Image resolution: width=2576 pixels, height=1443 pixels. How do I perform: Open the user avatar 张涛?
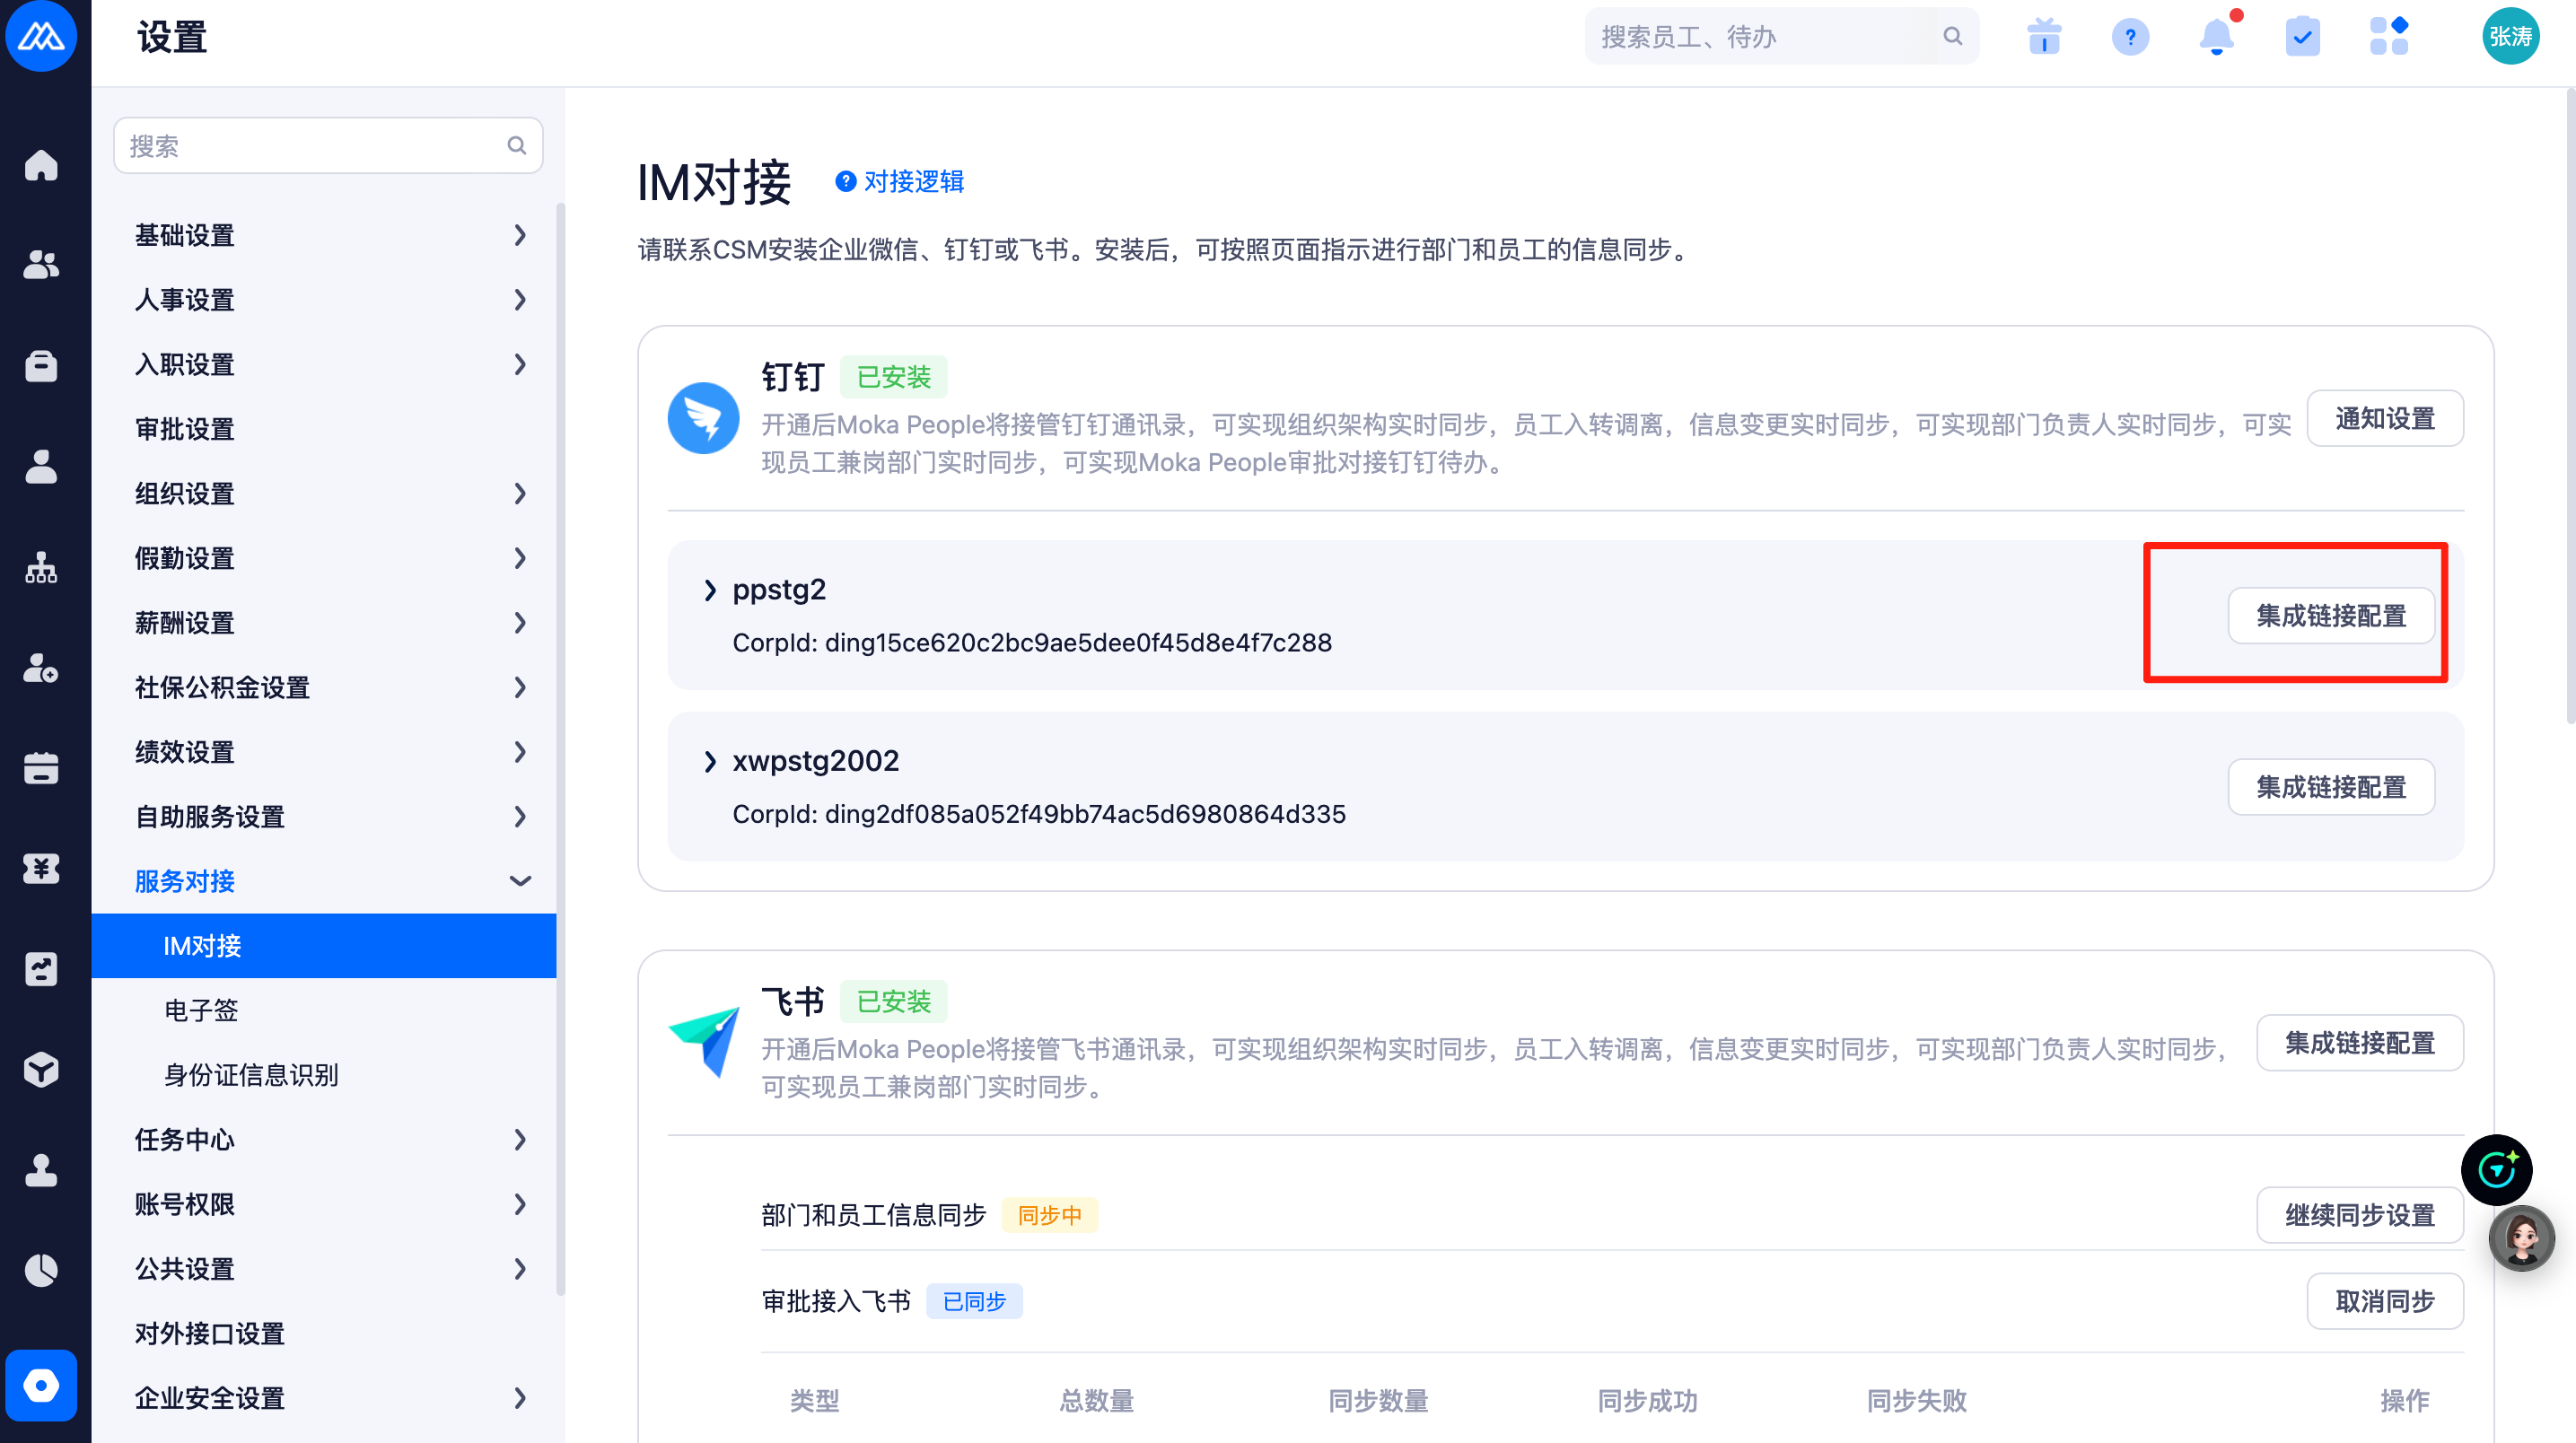point(2510,36)
